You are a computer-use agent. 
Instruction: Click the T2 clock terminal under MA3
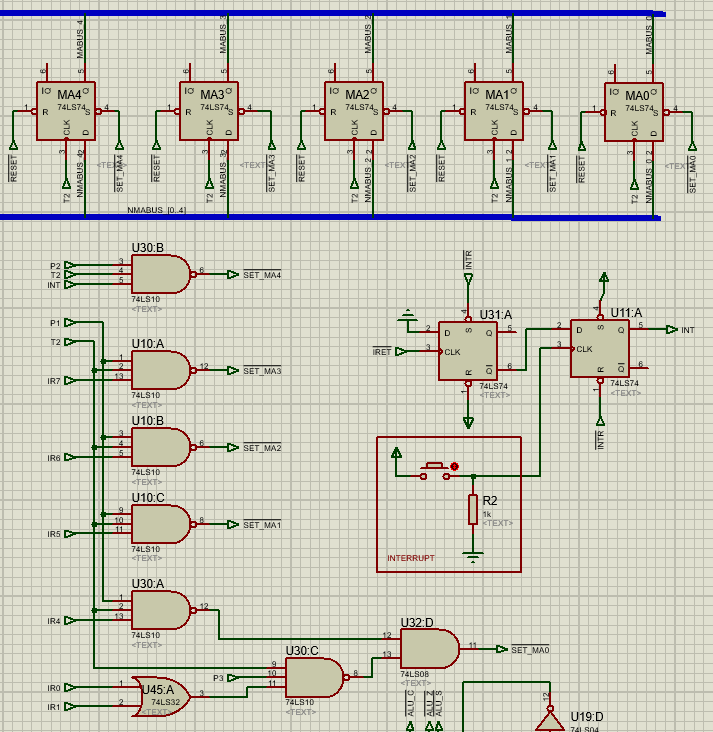(210, 183)
